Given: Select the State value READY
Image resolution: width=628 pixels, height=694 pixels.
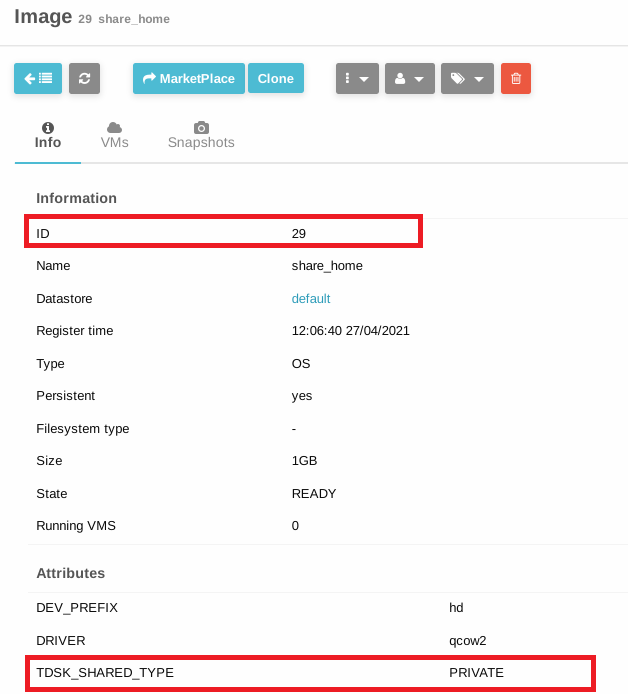Looking at the screenshot, I should [314, 493].
